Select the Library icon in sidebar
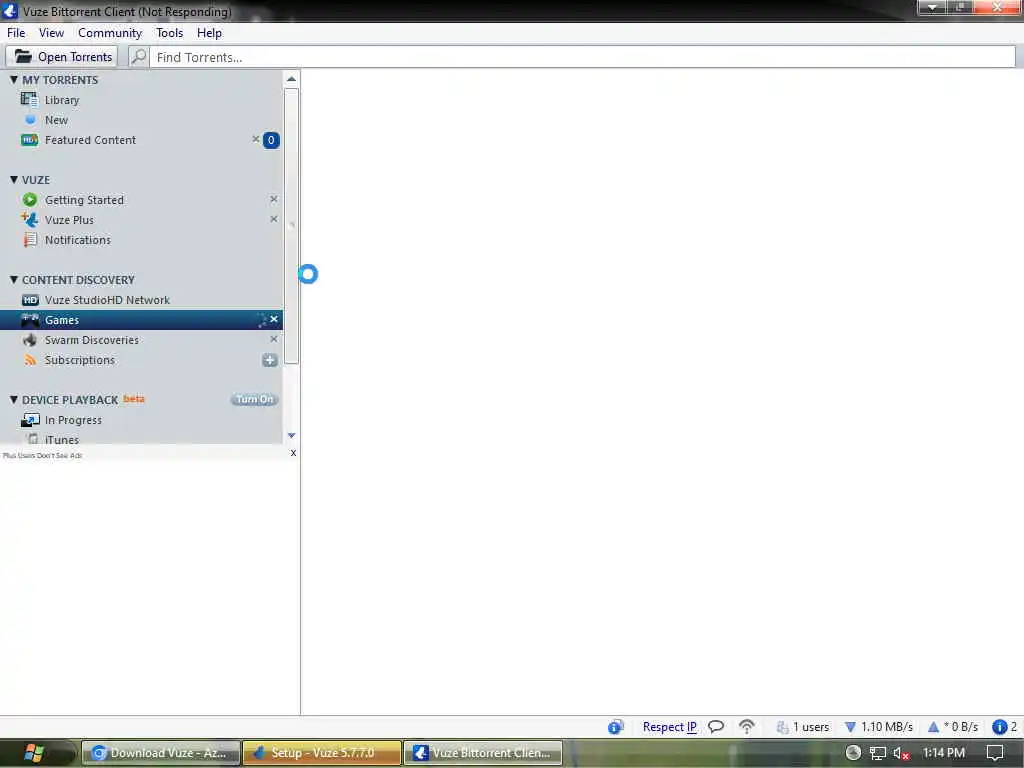Image resolution: width=1024 pixels, height=768 pixels. click(x=29, y=100)
